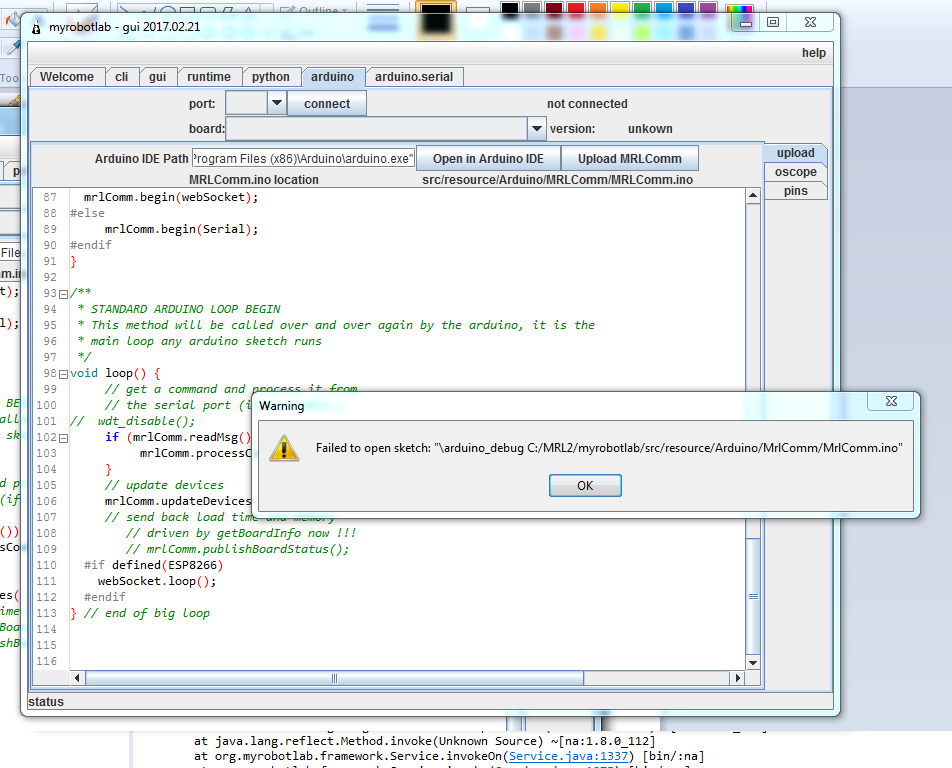Collapse the void loop() block at line 98
952x768 pixels.
coord(63,374)
